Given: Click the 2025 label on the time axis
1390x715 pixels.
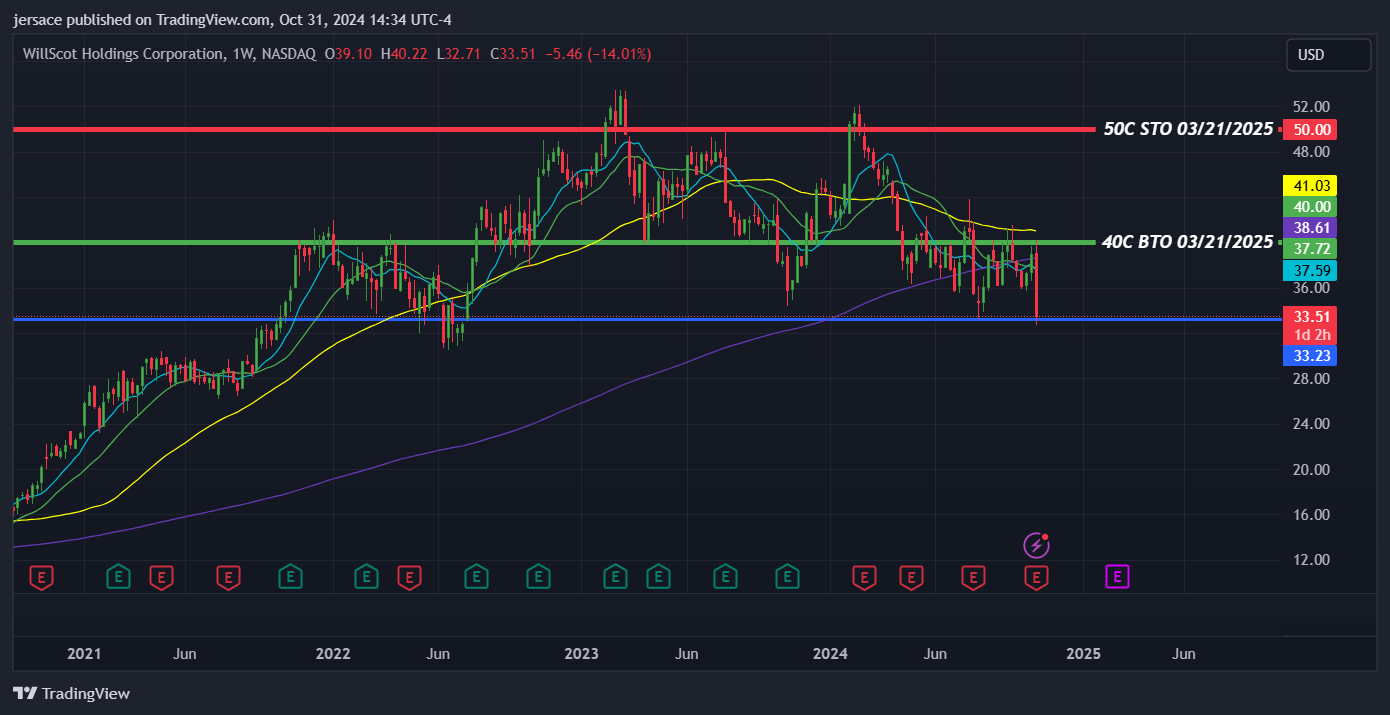Looking at the screenshot, I should 1084,654.
